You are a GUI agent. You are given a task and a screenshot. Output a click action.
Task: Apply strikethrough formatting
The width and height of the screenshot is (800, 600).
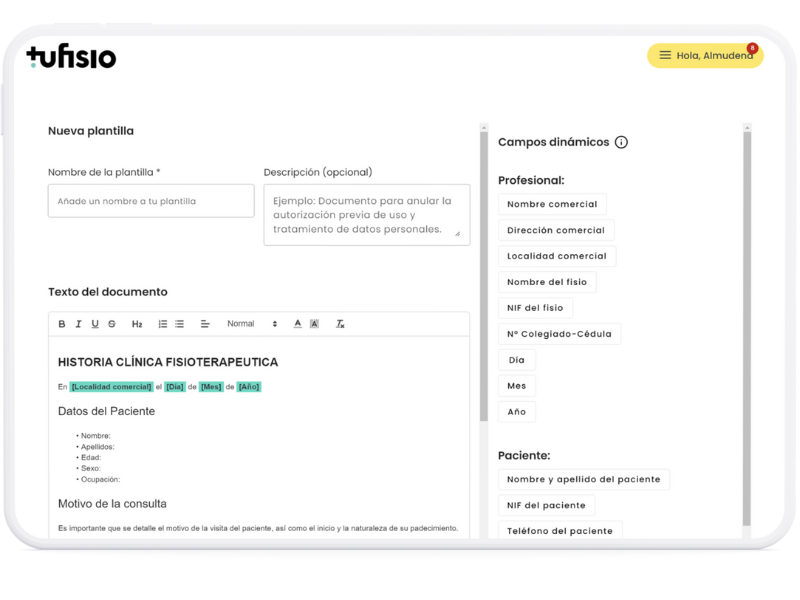point(112,324)
